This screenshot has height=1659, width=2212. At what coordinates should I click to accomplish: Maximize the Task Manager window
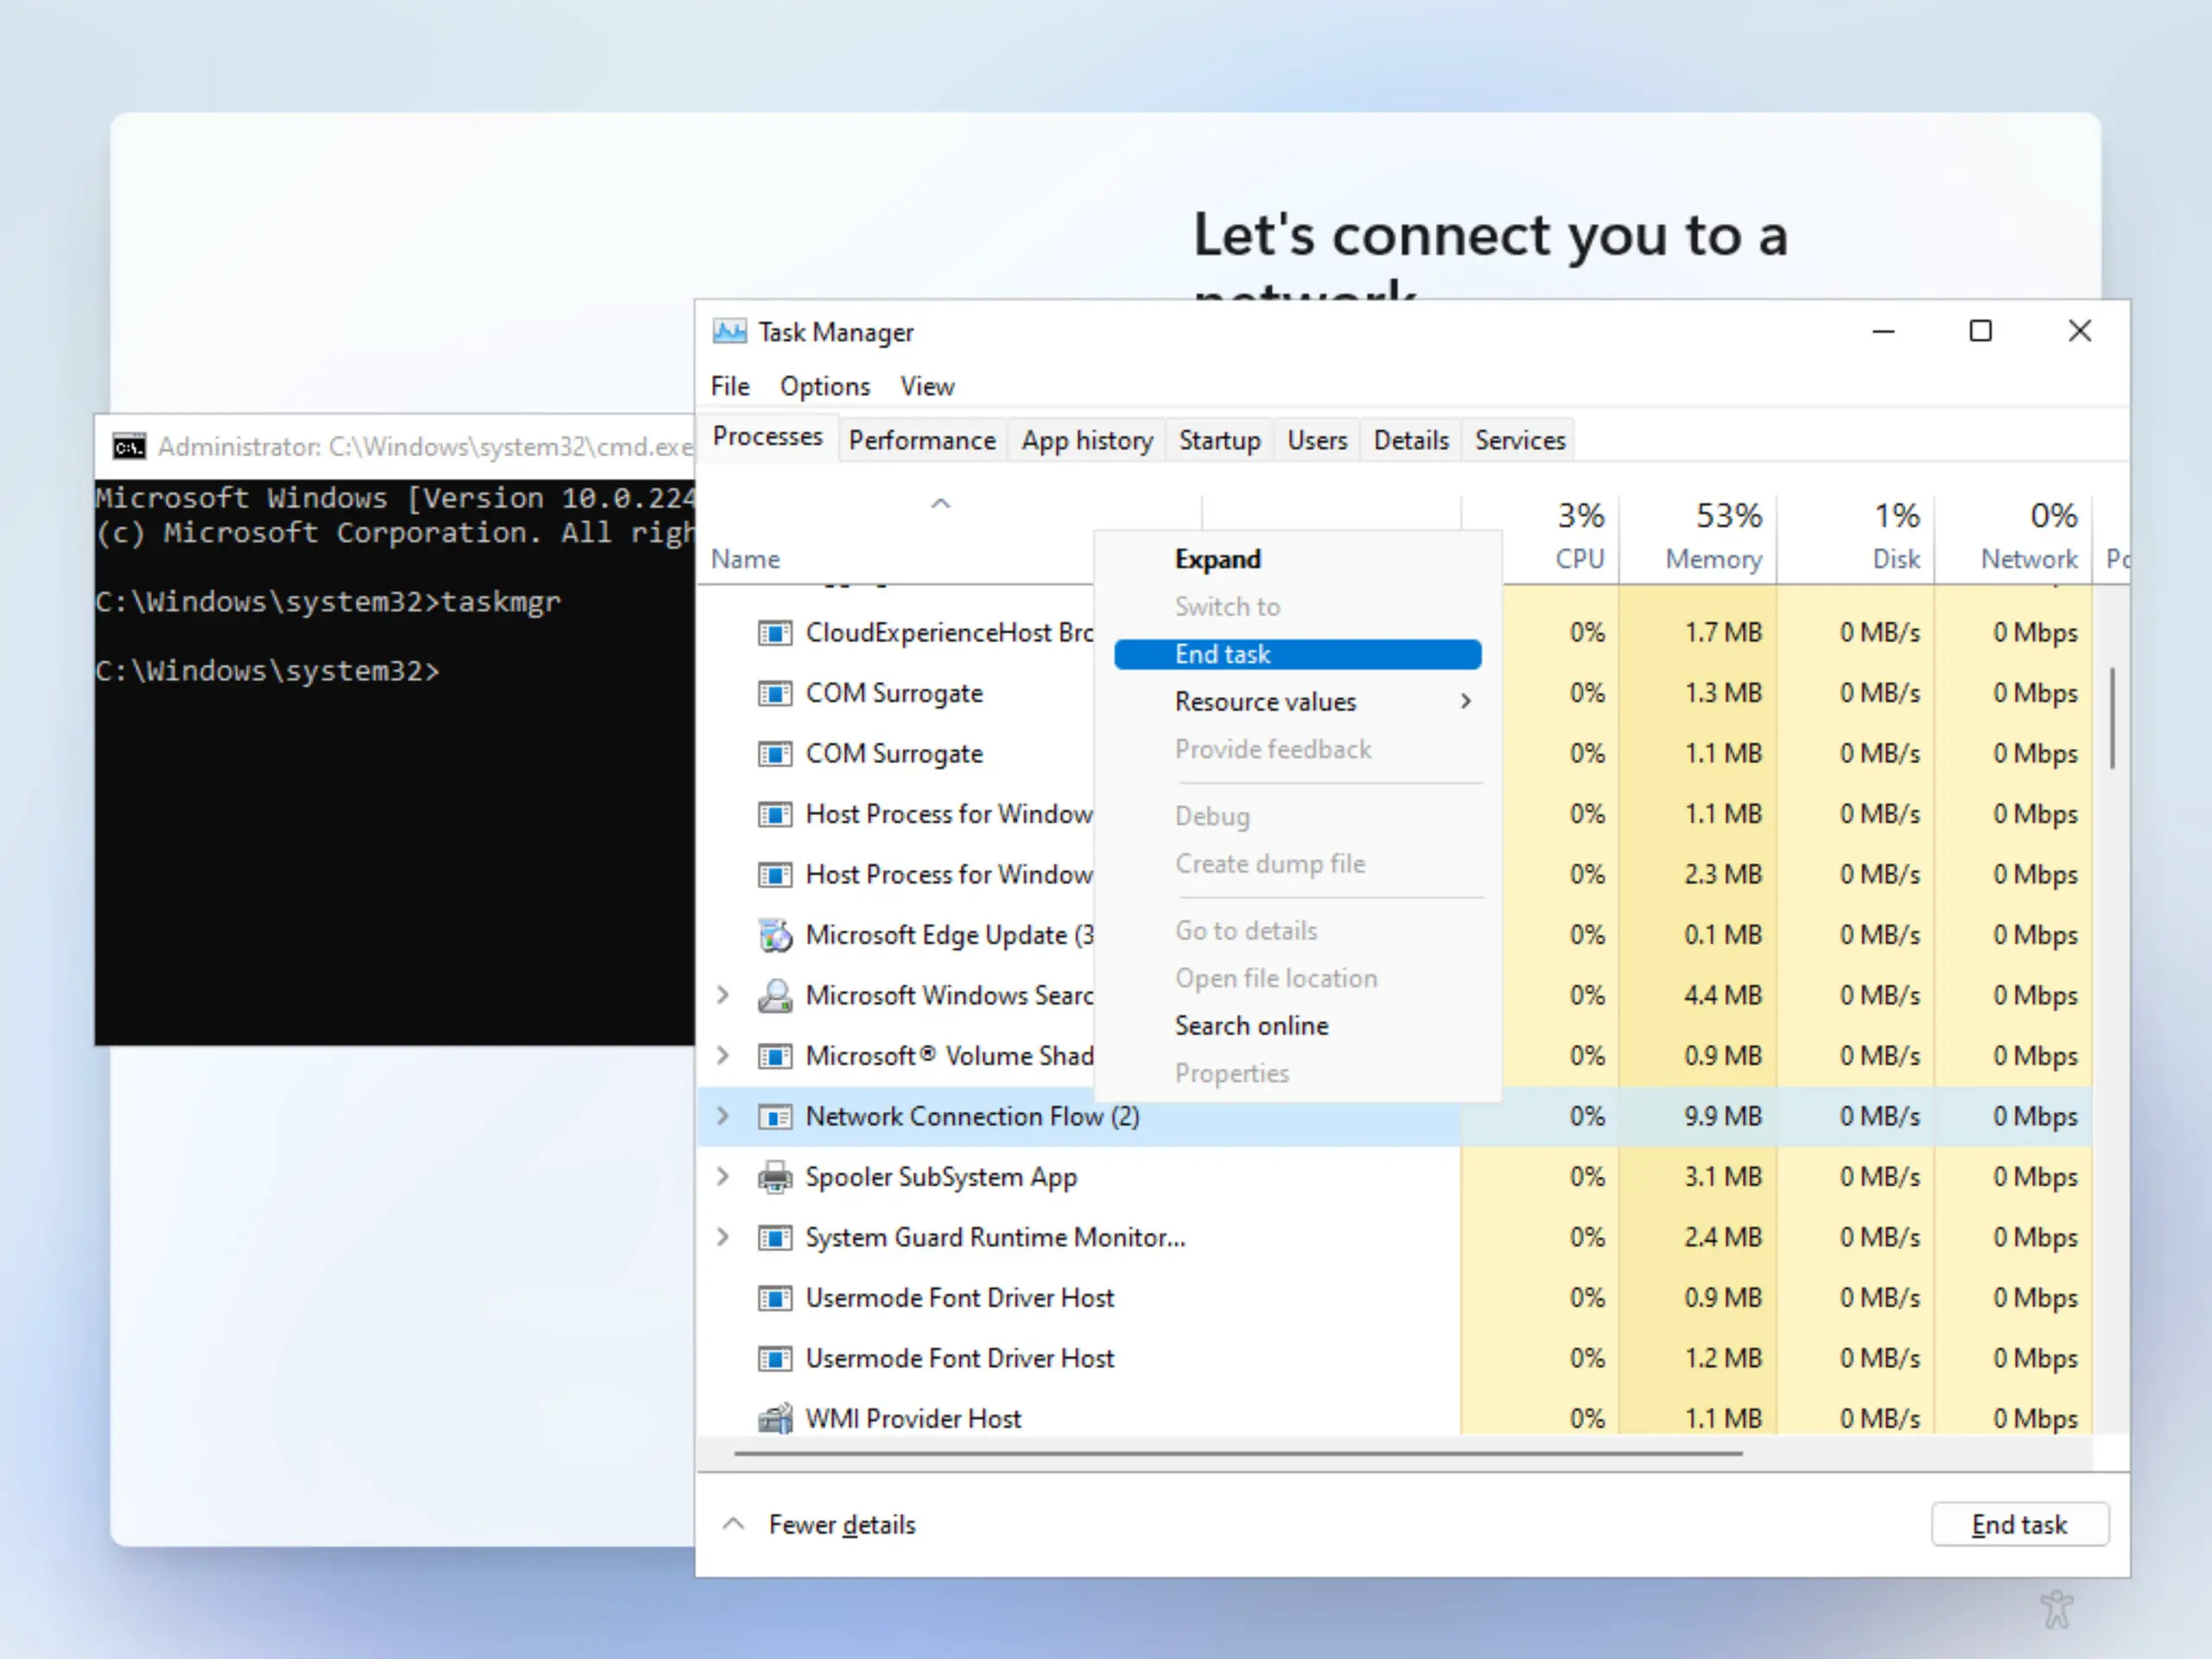pos(1980,331)
